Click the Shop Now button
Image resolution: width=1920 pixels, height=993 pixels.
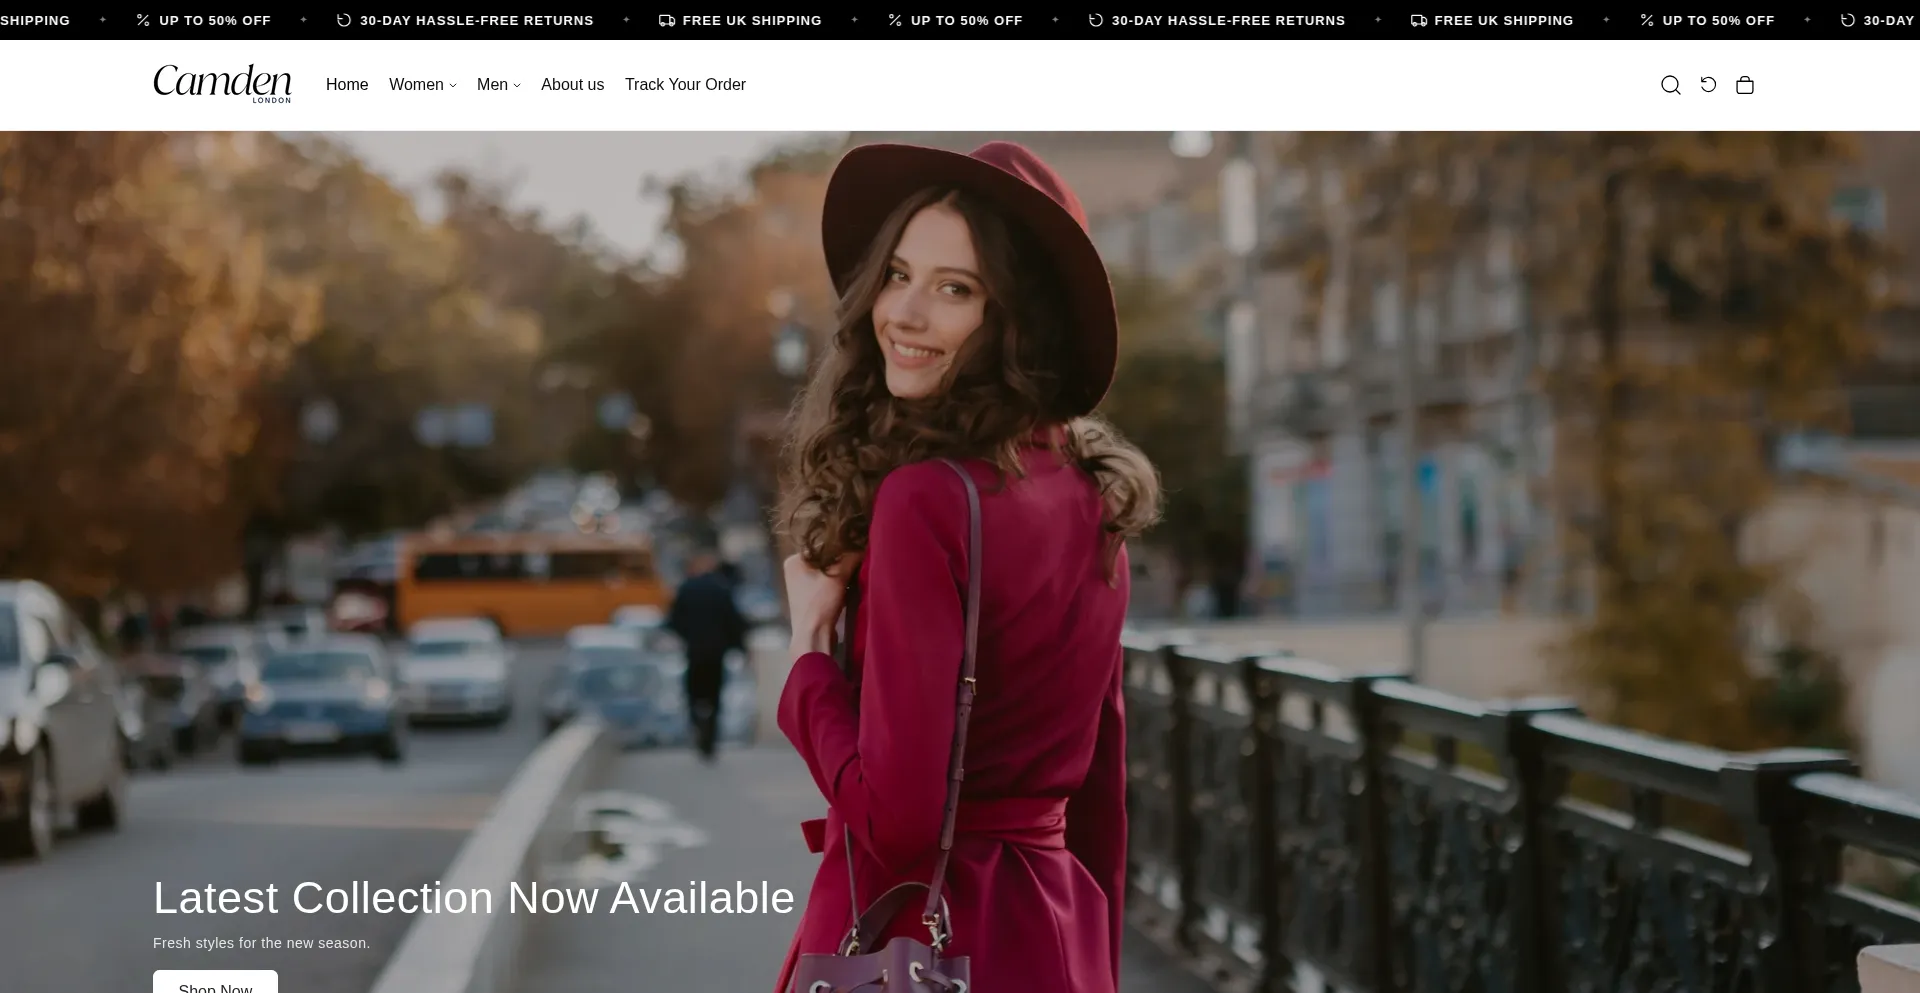(x=215, y=982)
